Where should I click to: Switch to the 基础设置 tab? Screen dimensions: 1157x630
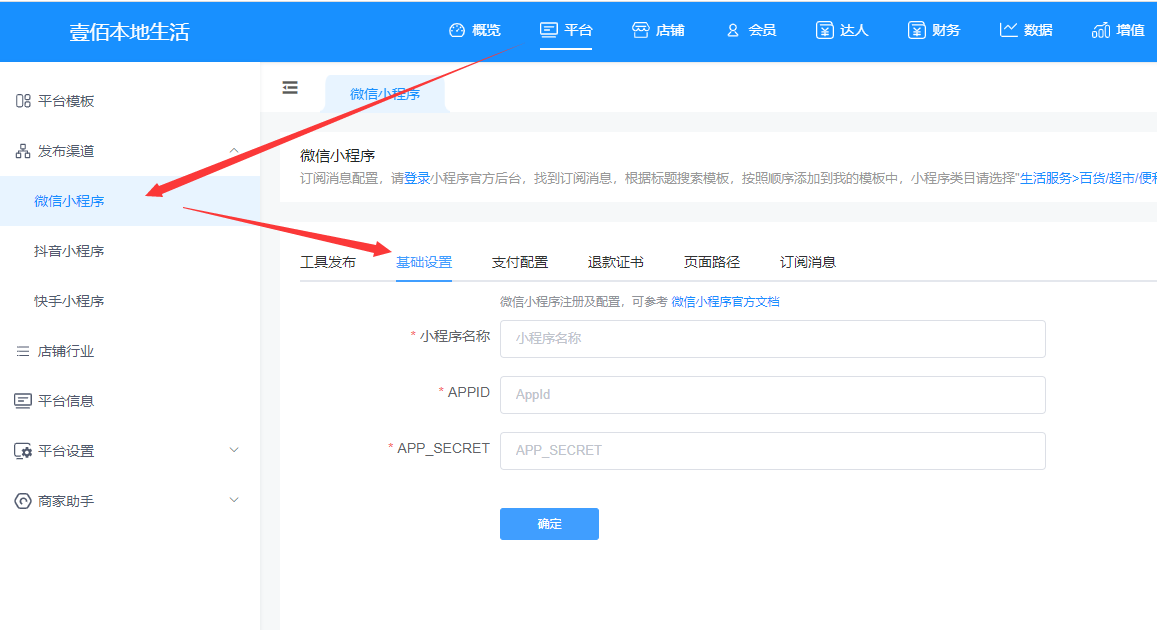pos(424,262)
